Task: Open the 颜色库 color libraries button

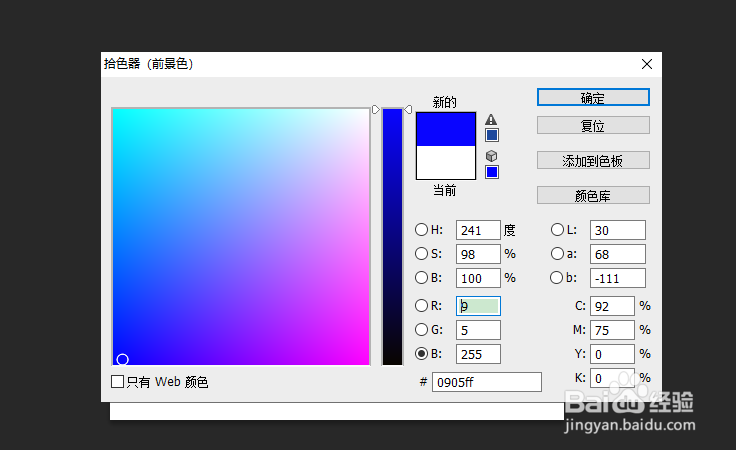Action: pyautogui.click(x=593, y=195)
